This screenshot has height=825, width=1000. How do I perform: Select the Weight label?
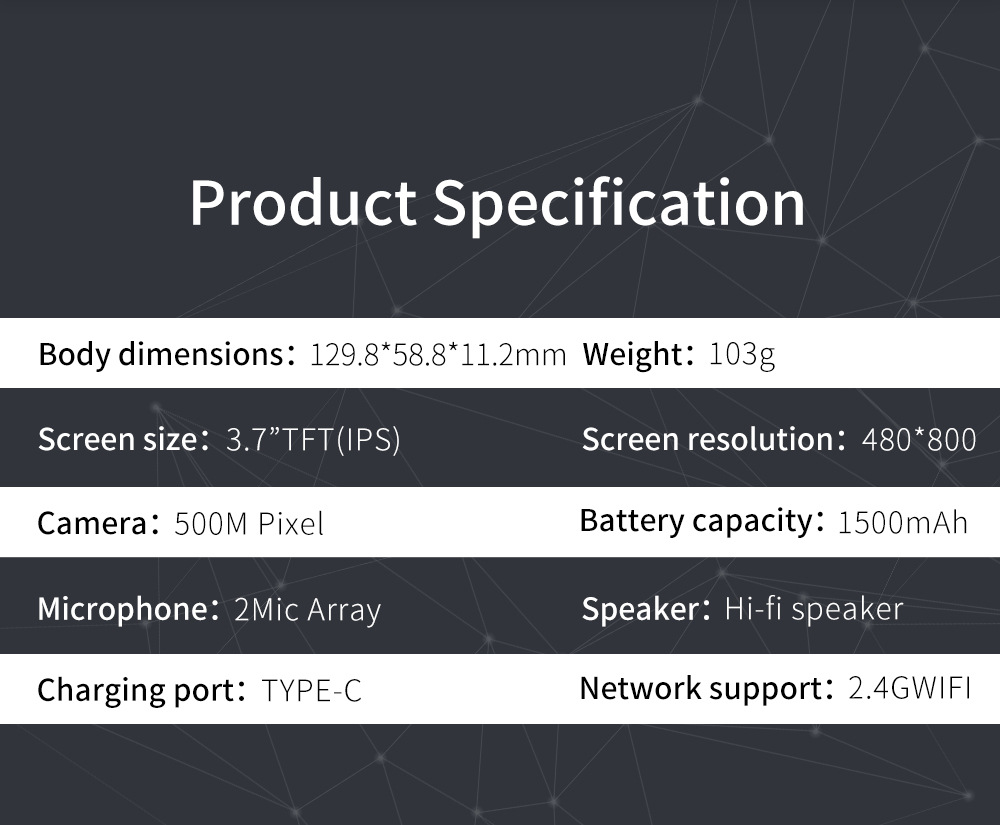[632, 354]
